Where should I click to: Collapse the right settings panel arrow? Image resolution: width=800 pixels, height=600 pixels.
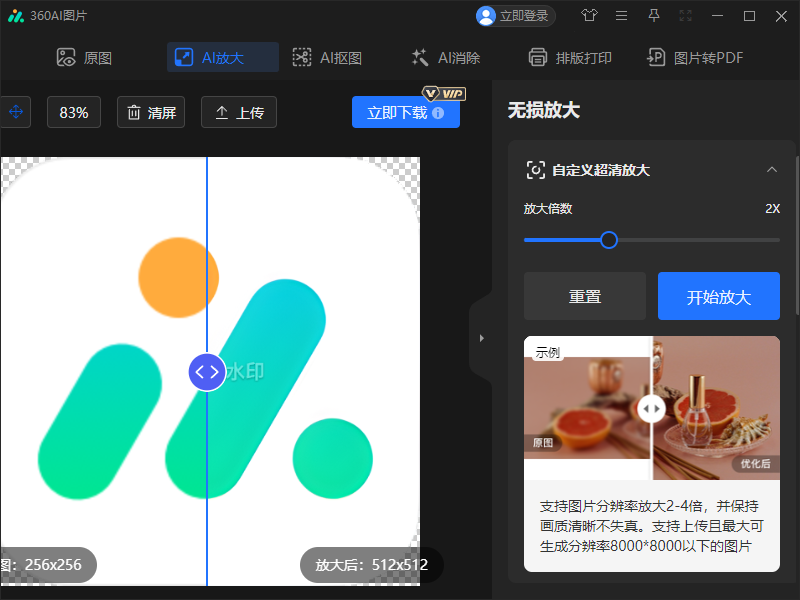tap(483, 337)
